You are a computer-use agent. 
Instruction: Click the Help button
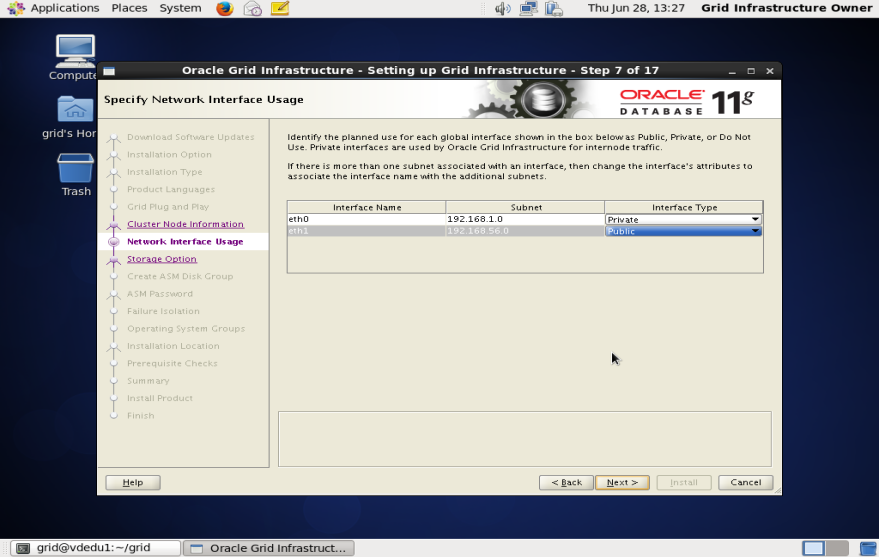pyautogui.click(x=133, y=482)
